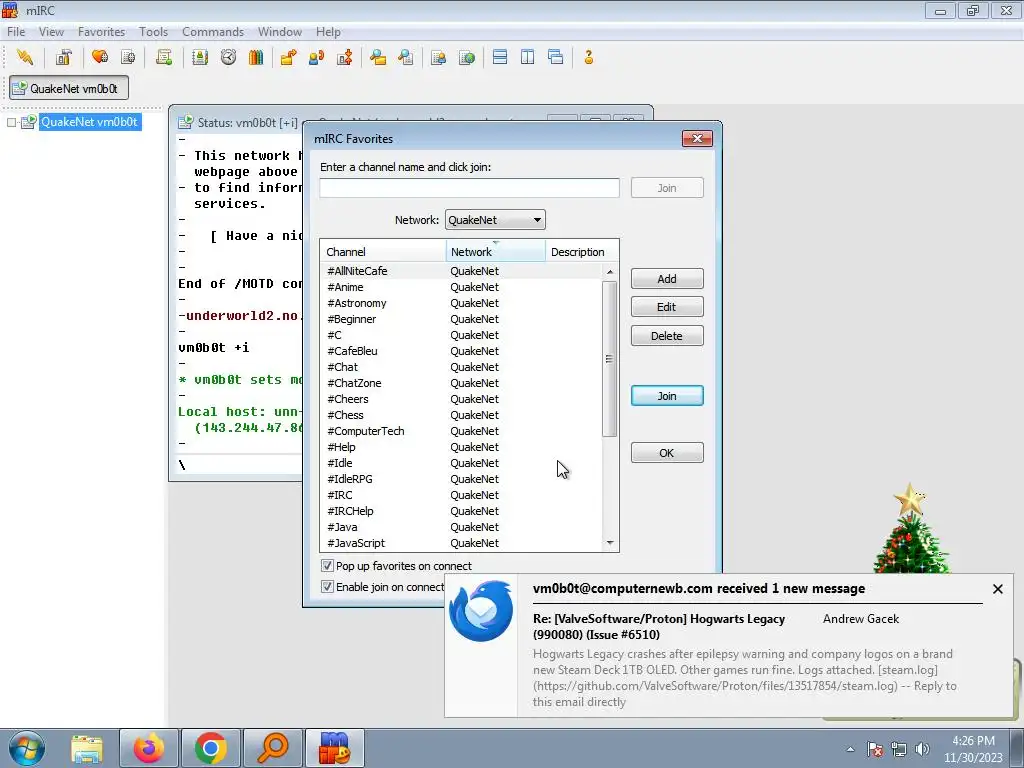Open the Commands menu
The height and width of the screenshot is (768, 1024).
tap(213, 31)
